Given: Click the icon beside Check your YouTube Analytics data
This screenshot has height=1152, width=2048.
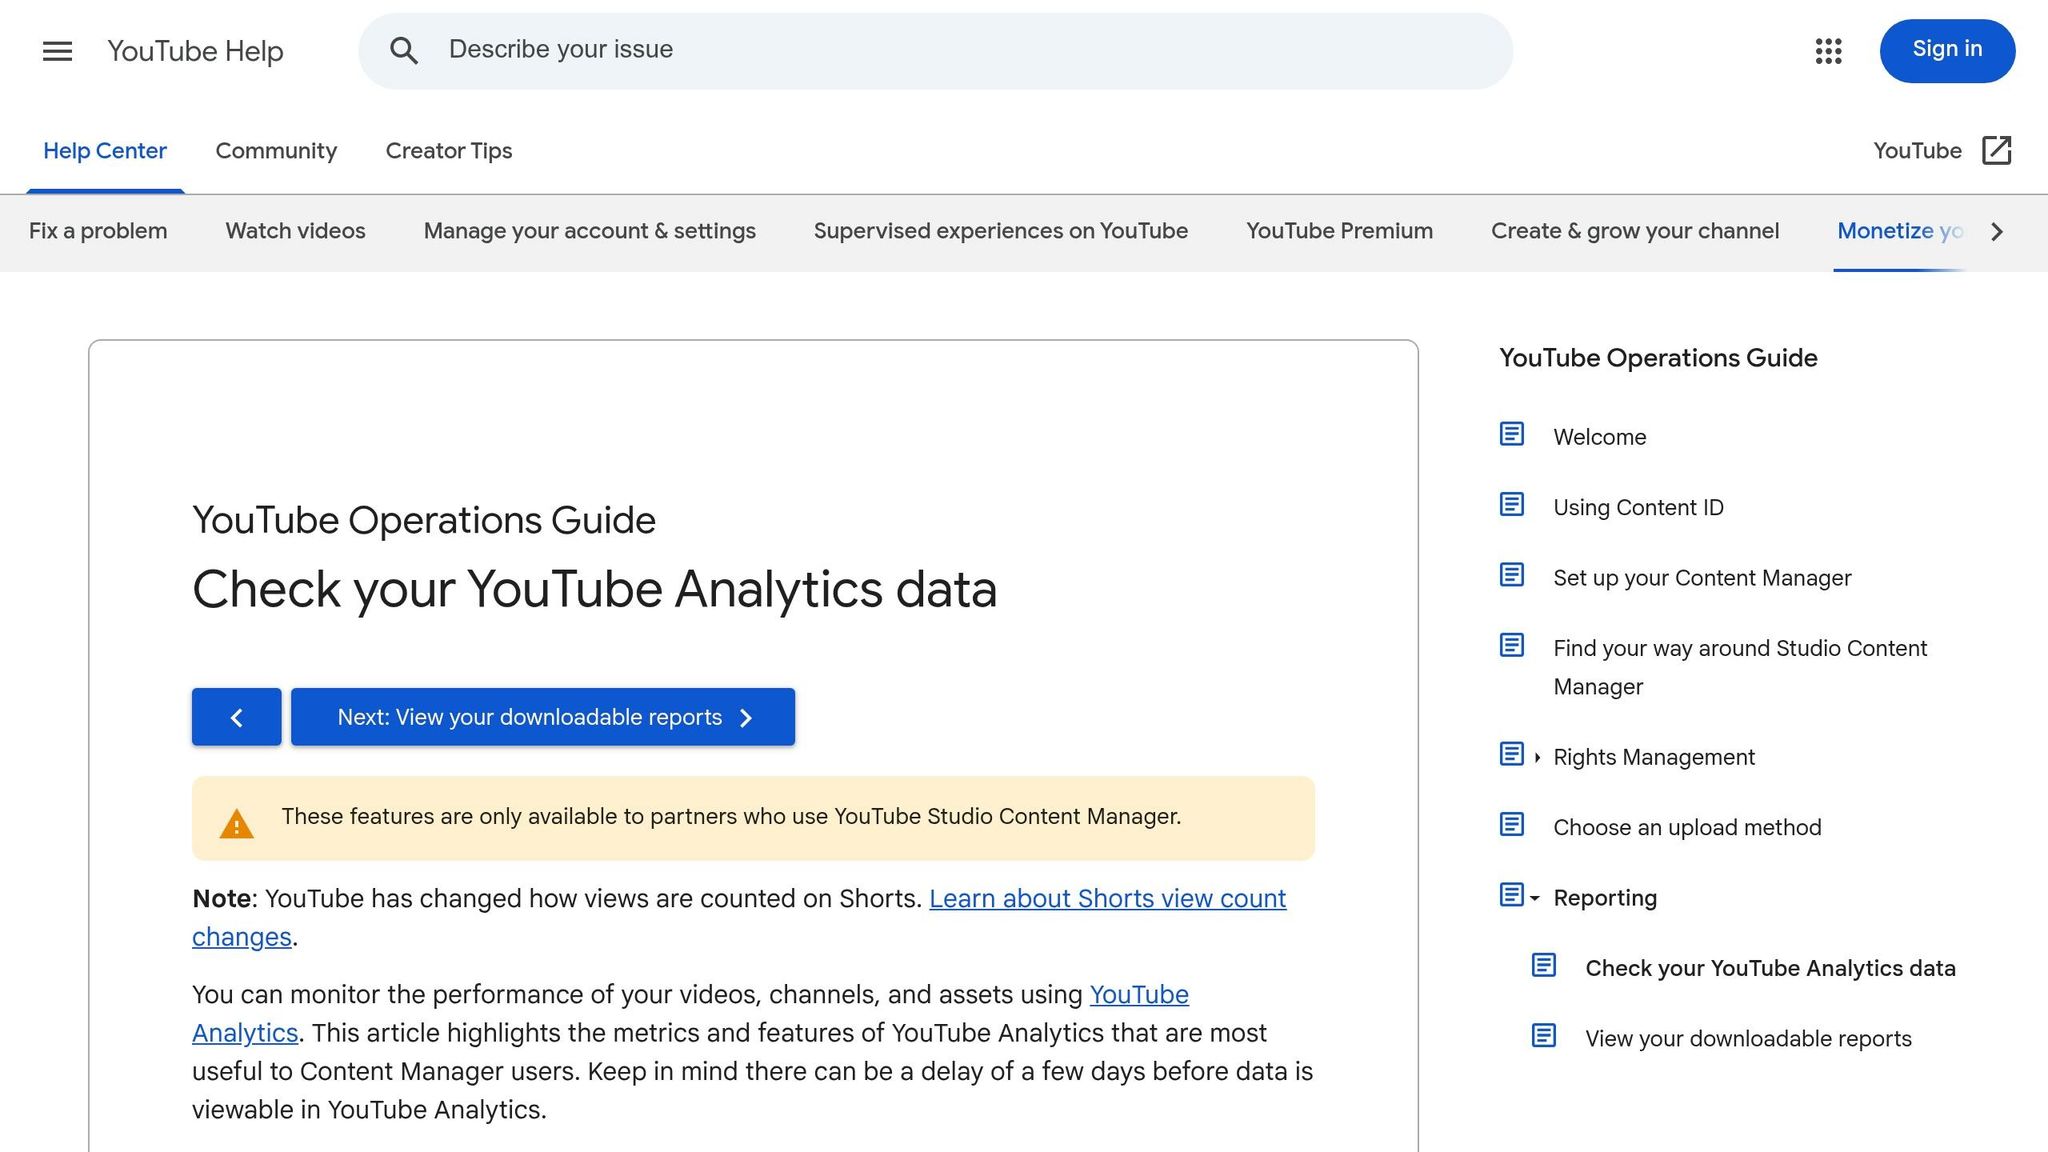Looking at the screenshot, I should (x=1544, y=965).
